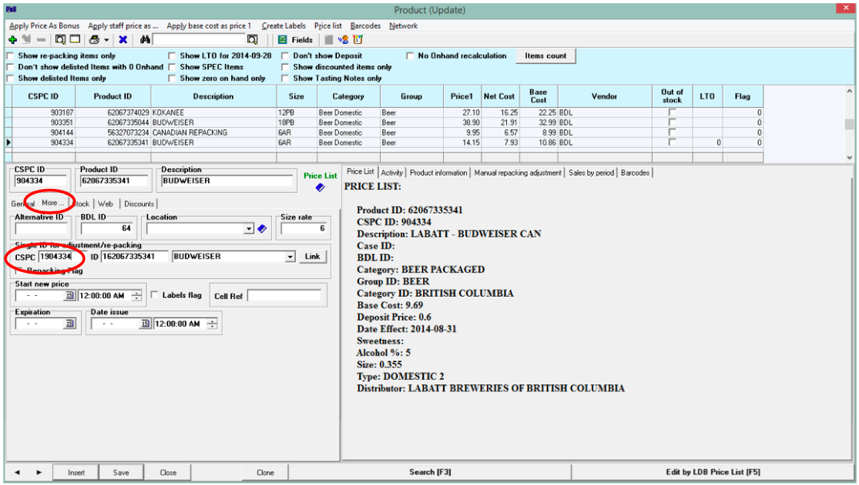Open Apply base cost as price 1 menu
Viewport: 859px width, 485px height.
[209, 26]
